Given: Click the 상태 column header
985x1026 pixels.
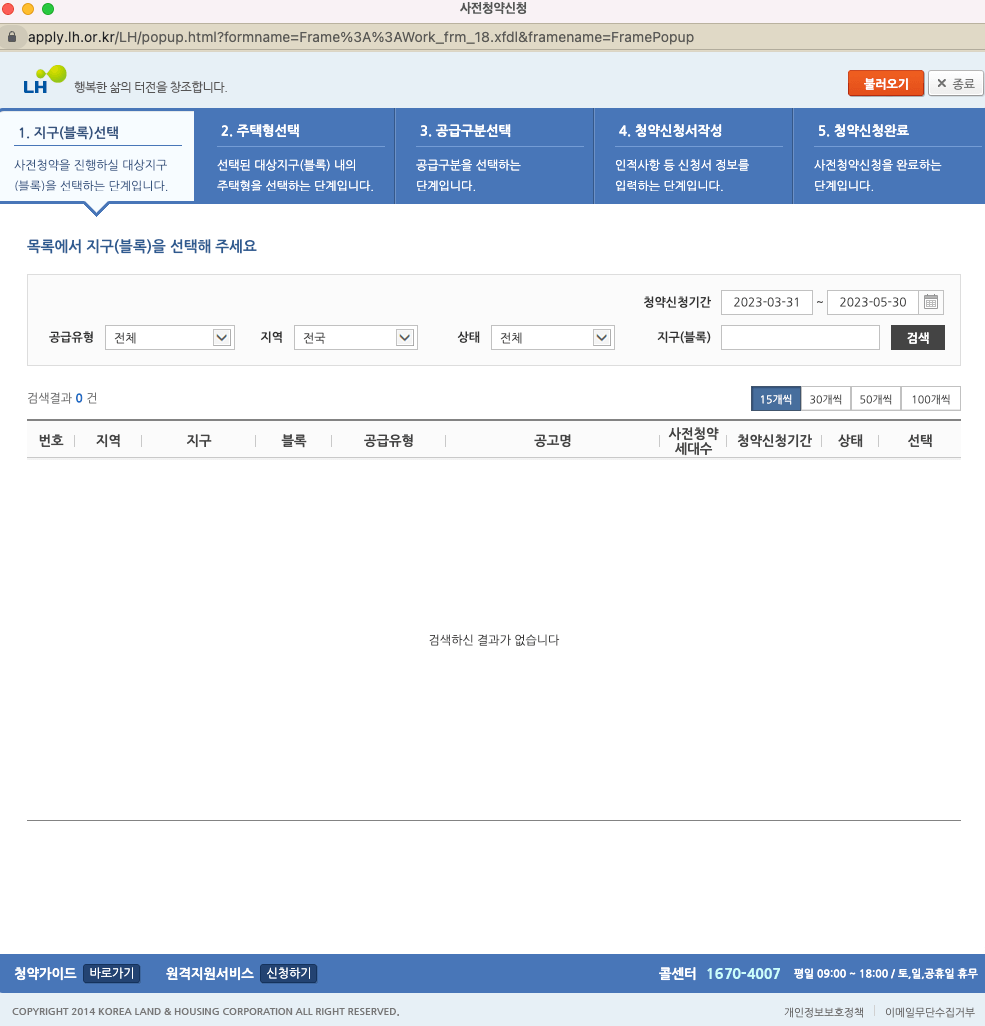Looking at the screenshot, I should [850, 440].
